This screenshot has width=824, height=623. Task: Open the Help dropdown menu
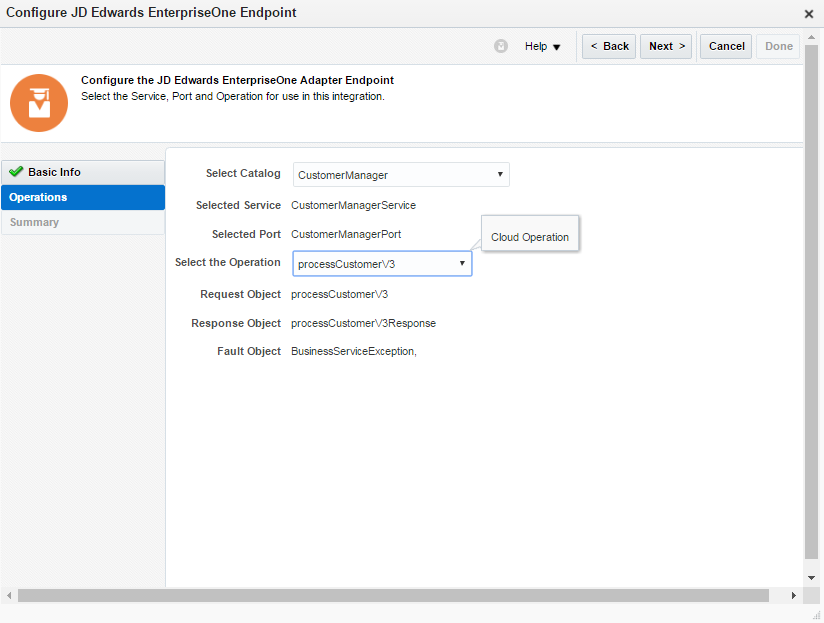pyautogui.click(x=543, y=47)
